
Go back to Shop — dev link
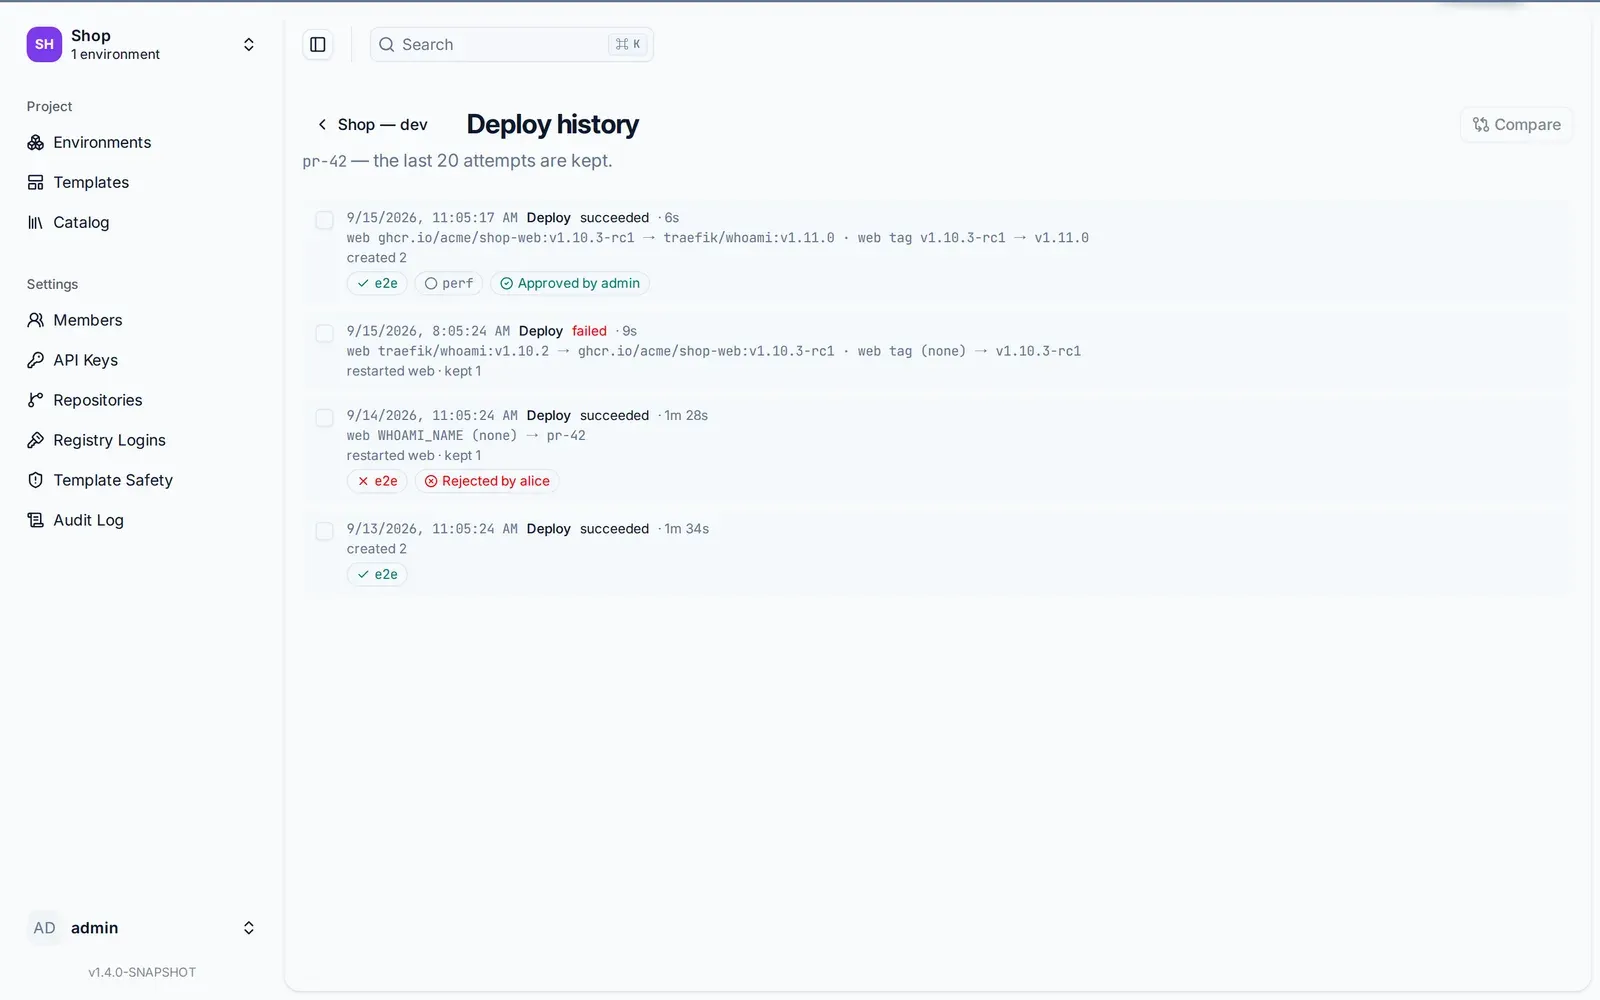point(372,125)
